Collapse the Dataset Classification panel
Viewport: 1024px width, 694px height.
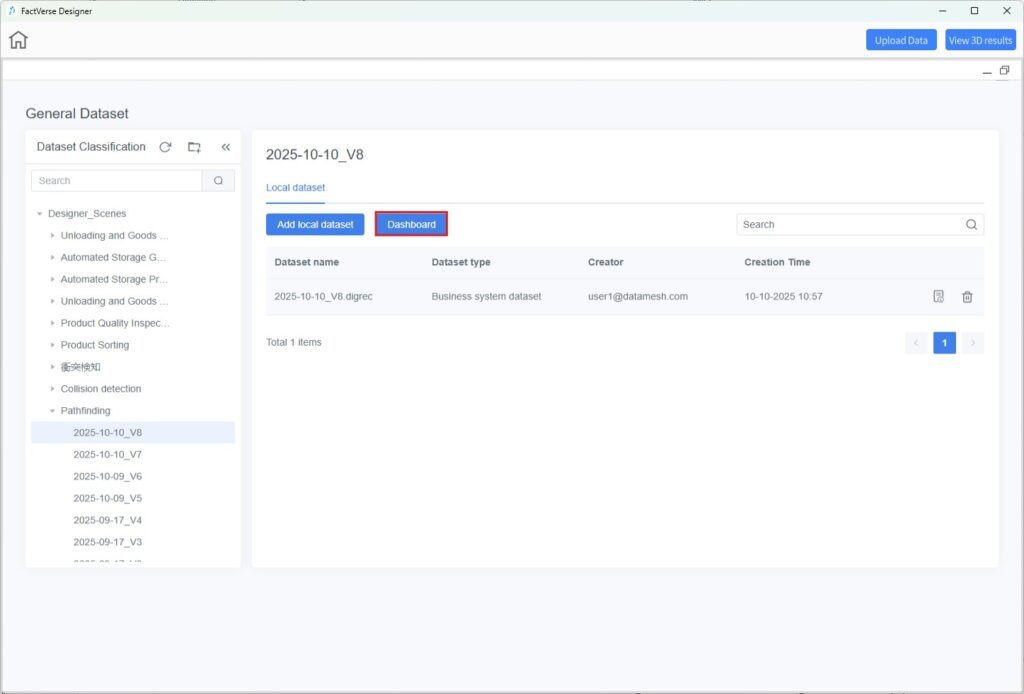(x=225, y=147)
